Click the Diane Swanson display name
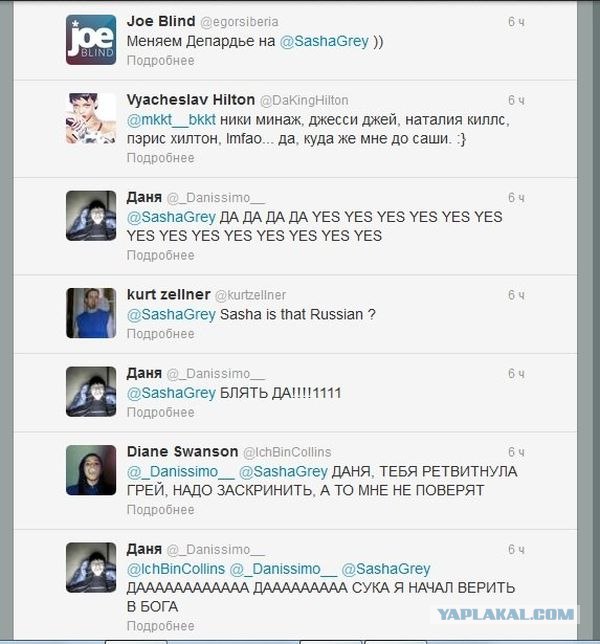The height and width of the screenshot is (644, 600). coord(182,451)
